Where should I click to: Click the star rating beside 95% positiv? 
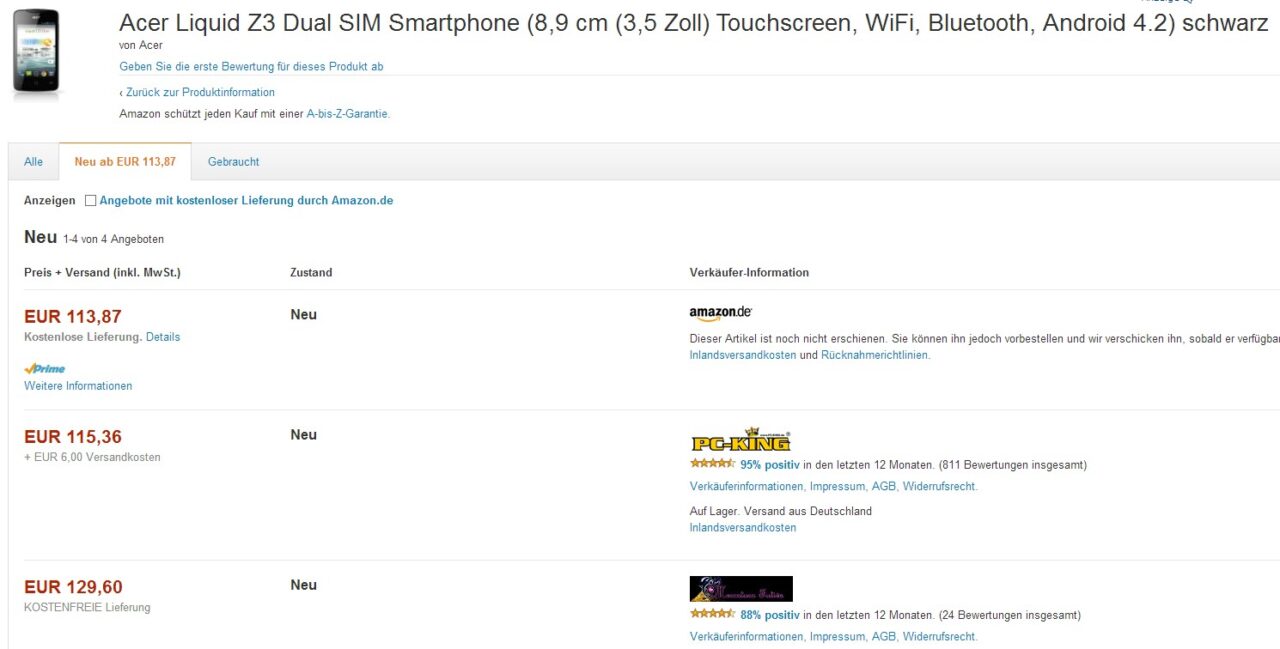click(712, 464)
